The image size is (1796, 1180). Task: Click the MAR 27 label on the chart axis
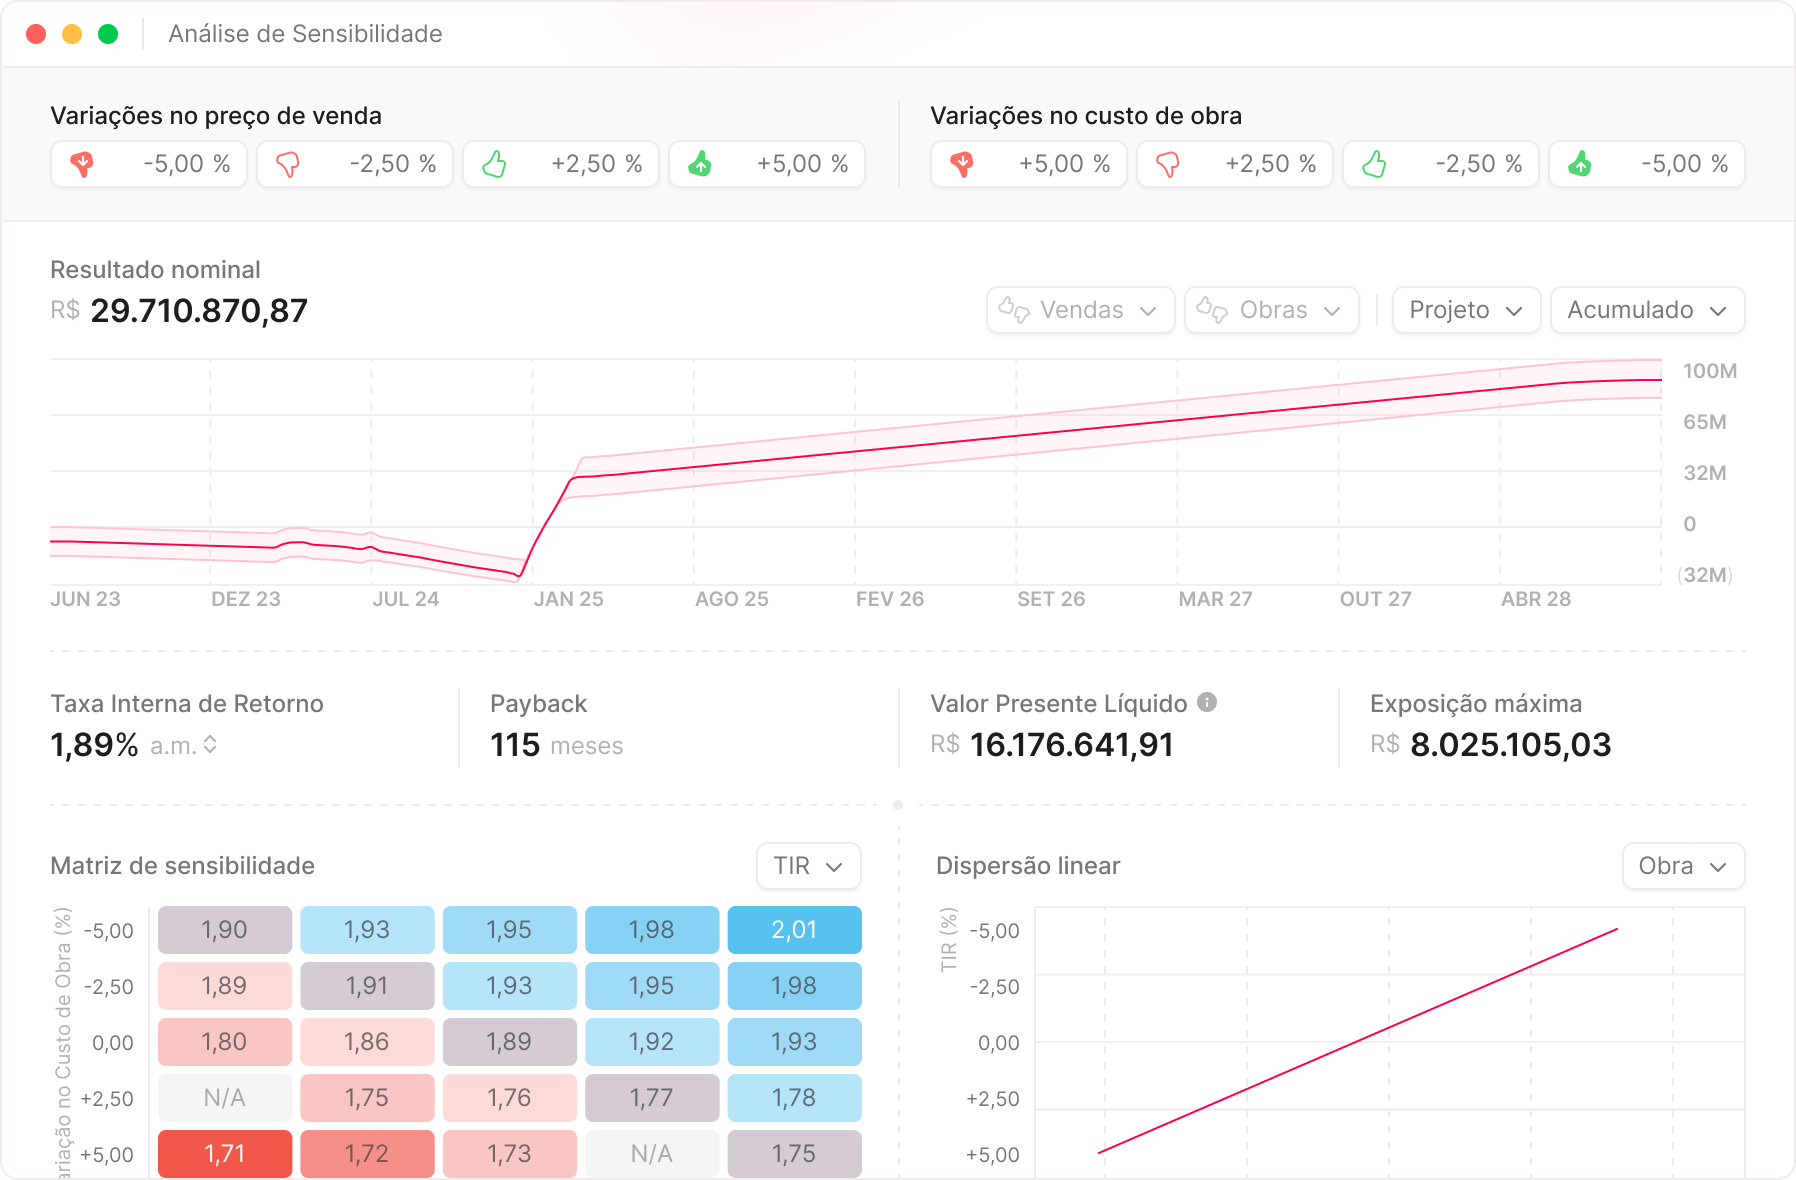point(1215,599)
